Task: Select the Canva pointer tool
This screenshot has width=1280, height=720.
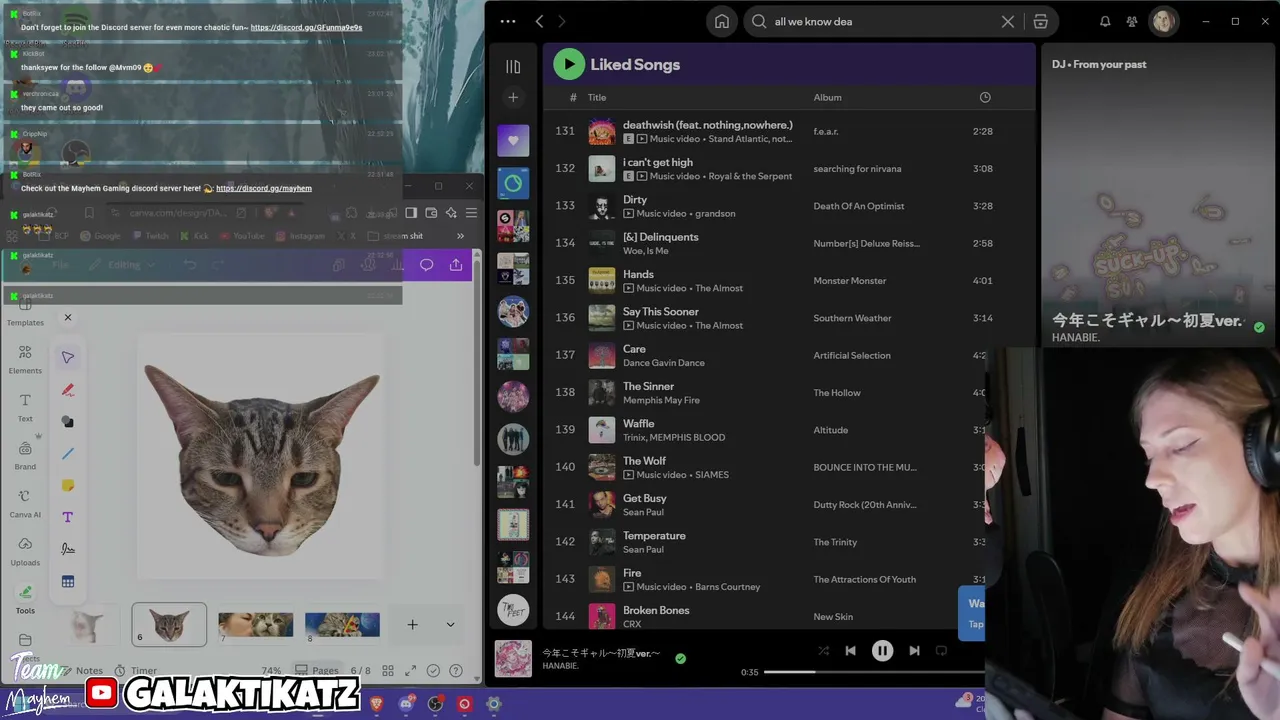Action: pos(67,357)
